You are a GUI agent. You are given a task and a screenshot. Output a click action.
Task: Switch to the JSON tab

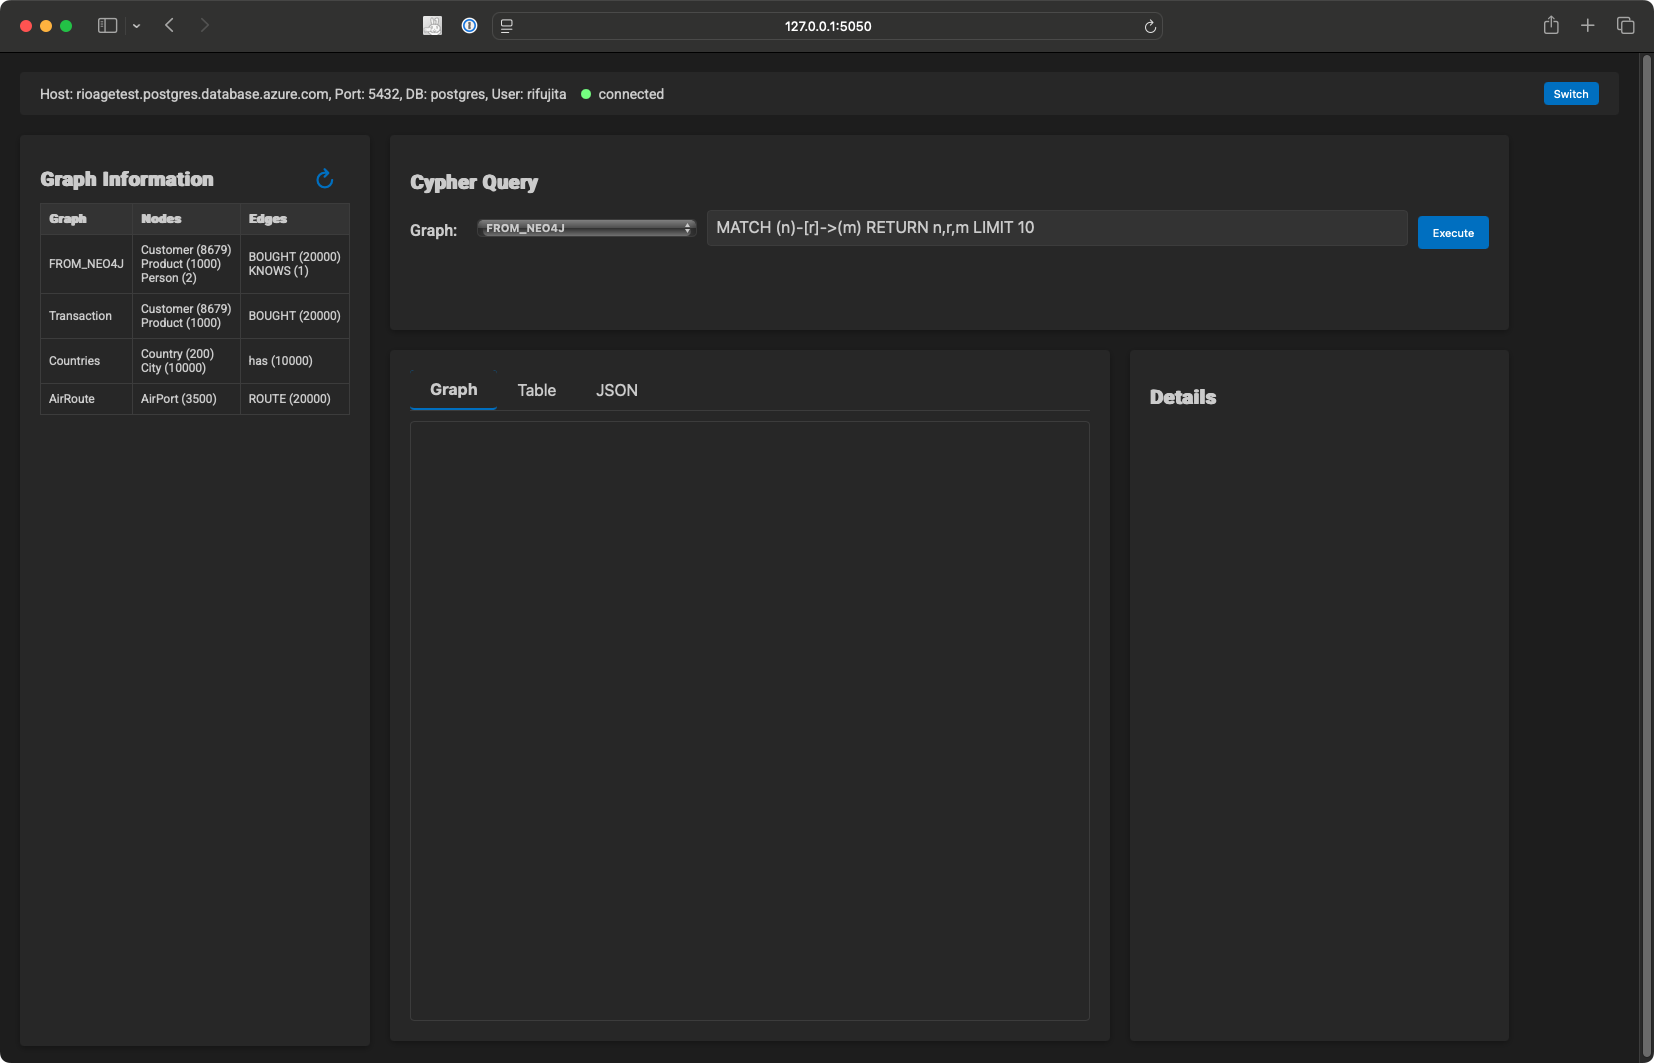616,390
